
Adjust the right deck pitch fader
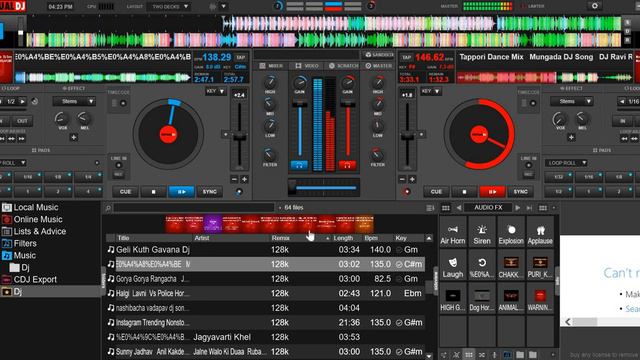407,136
